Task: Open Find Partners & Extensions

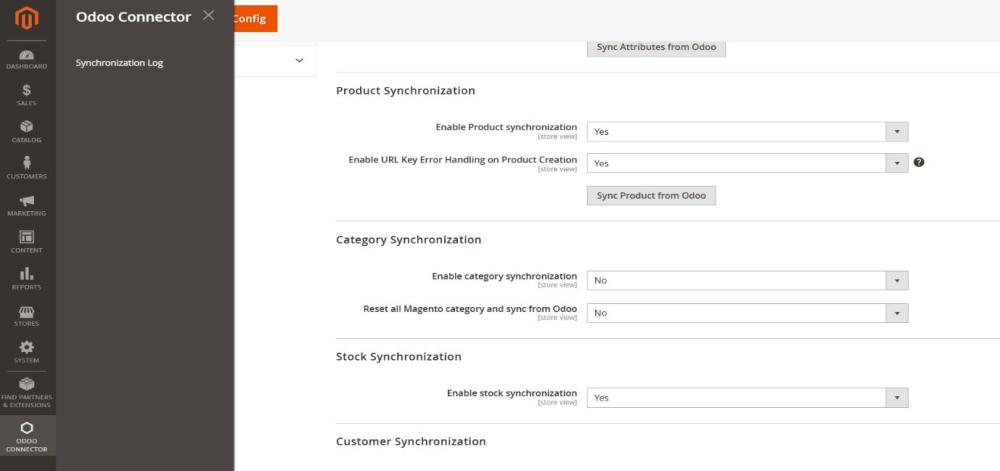Action: [x=27, y=393]
